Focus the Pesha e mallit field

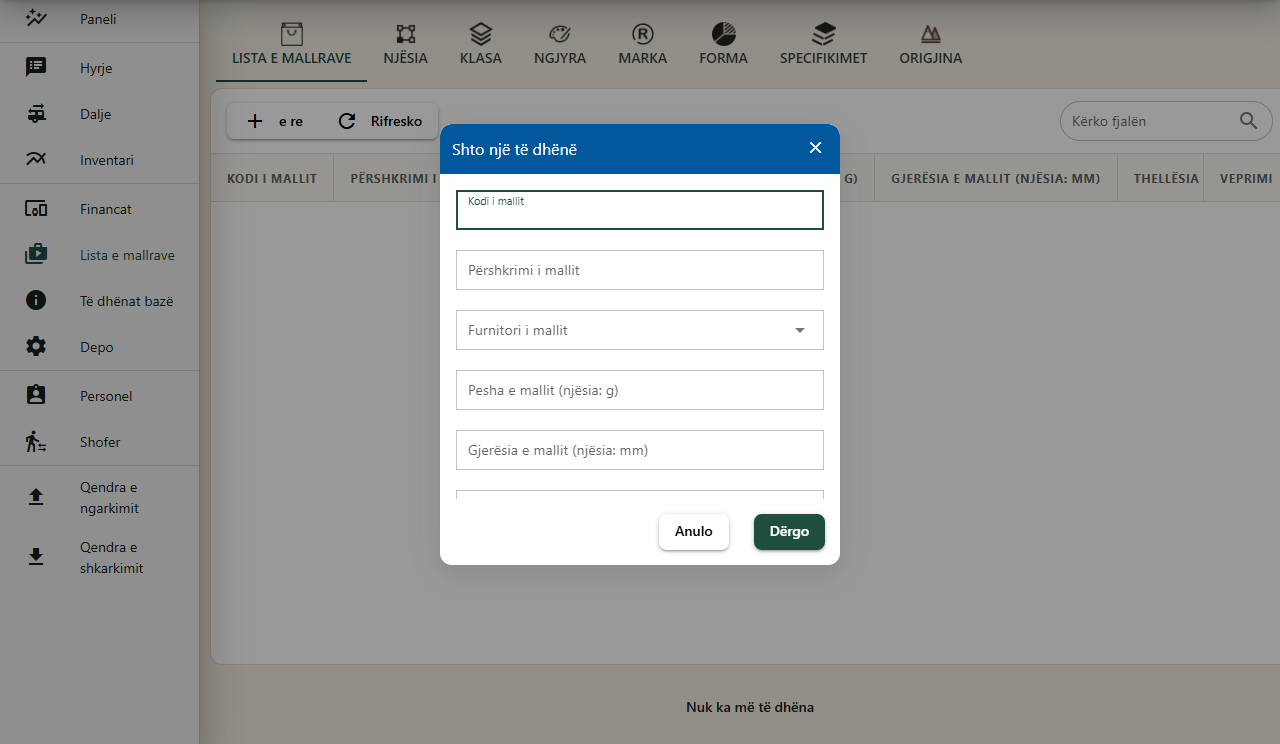click(x=640, y=390)
